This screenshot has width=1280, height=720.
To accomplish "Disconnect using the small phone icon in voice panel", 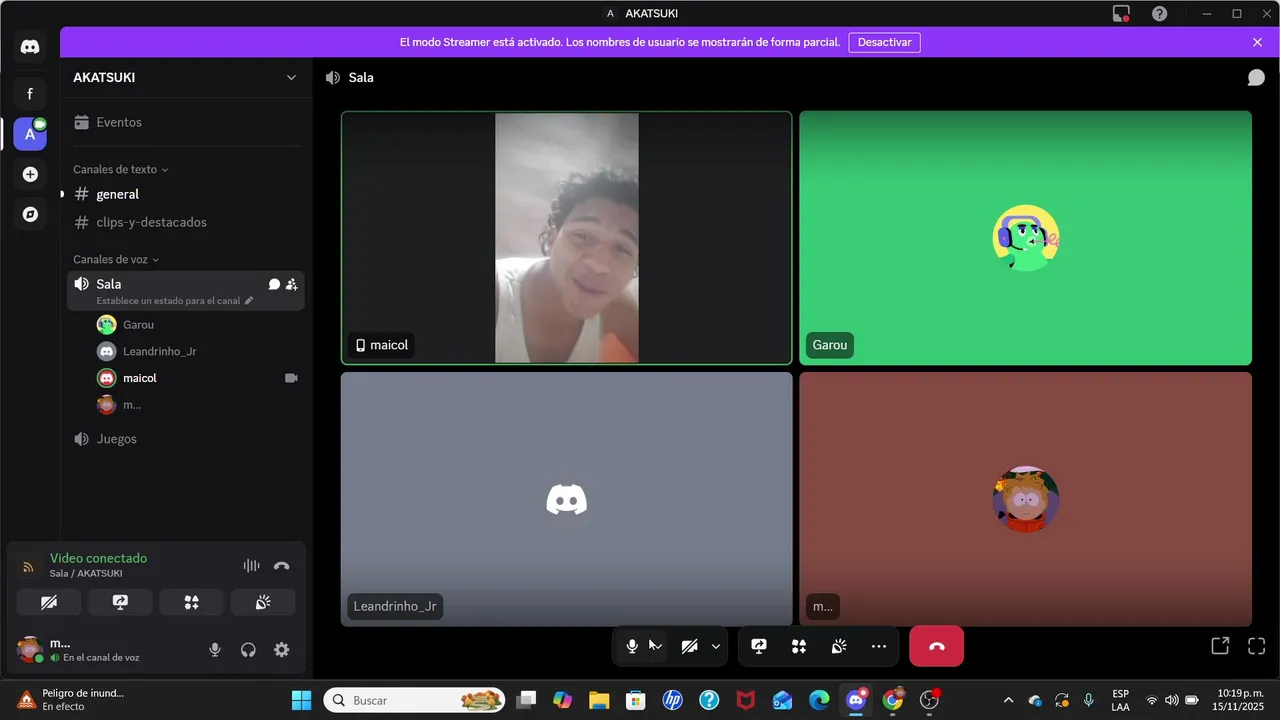I will (282, 566).
